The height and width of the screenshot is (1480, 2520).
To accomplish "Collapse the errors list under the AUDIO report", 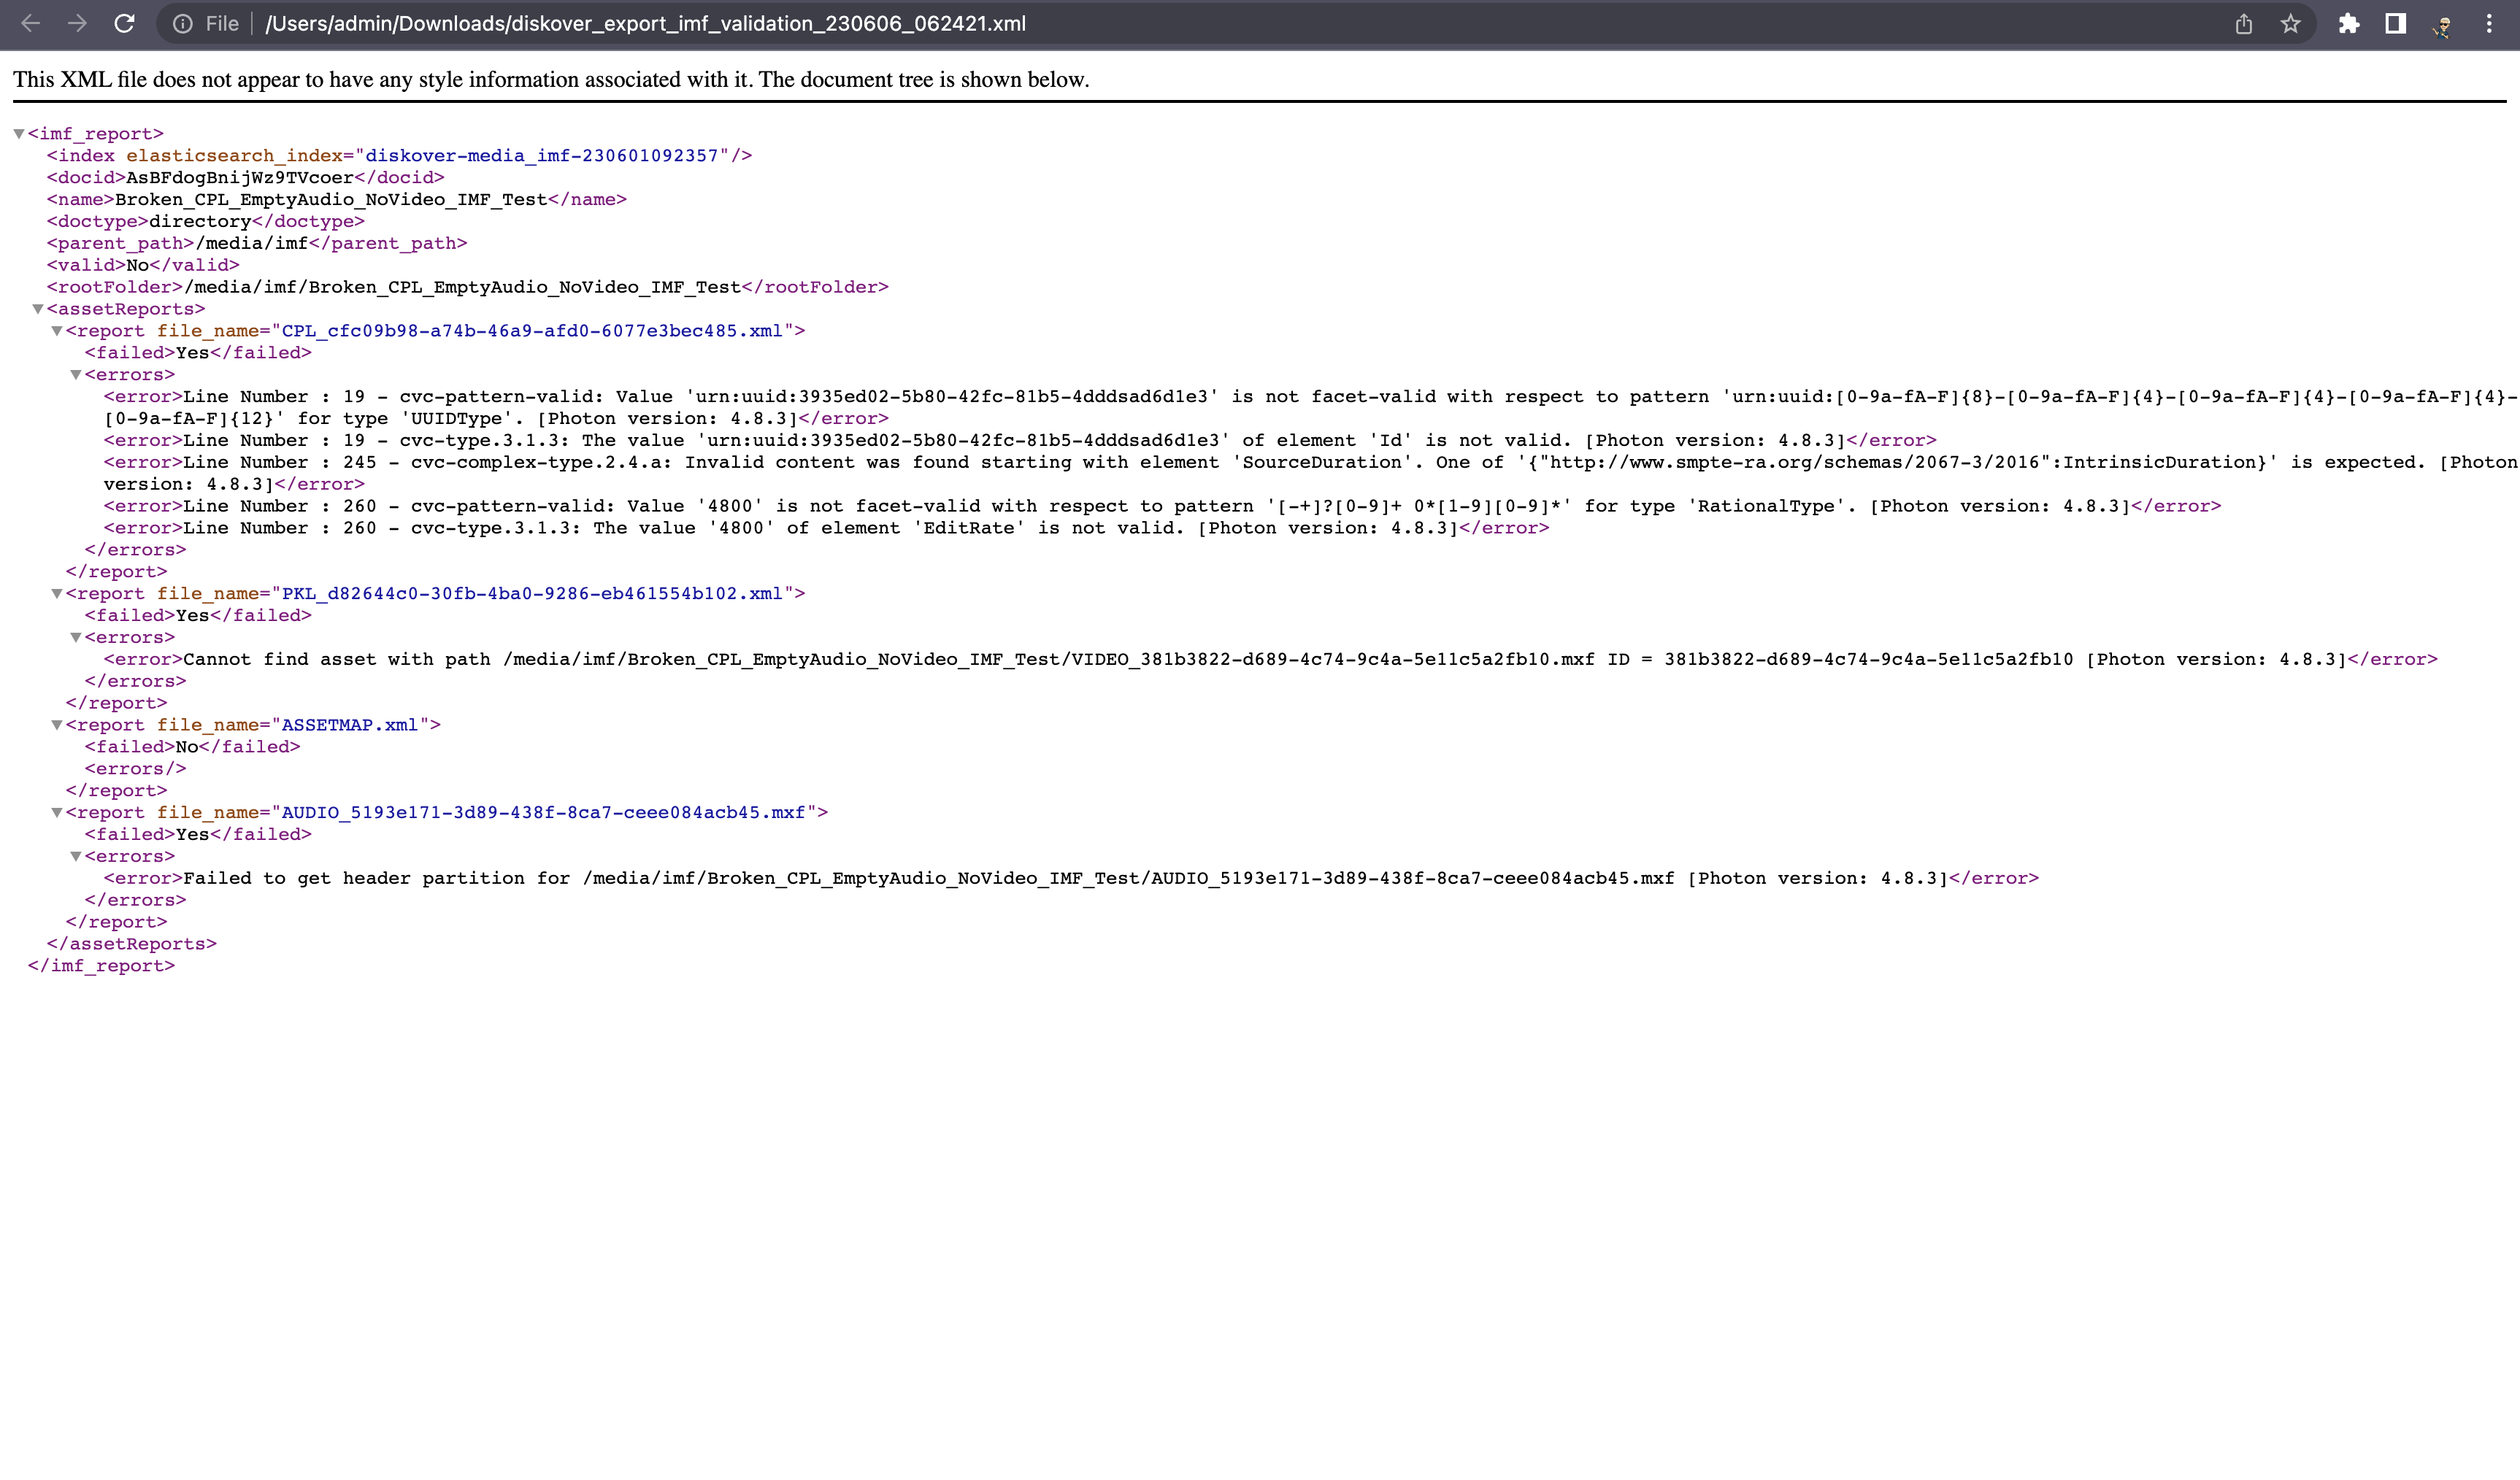I will click(76, 856).
